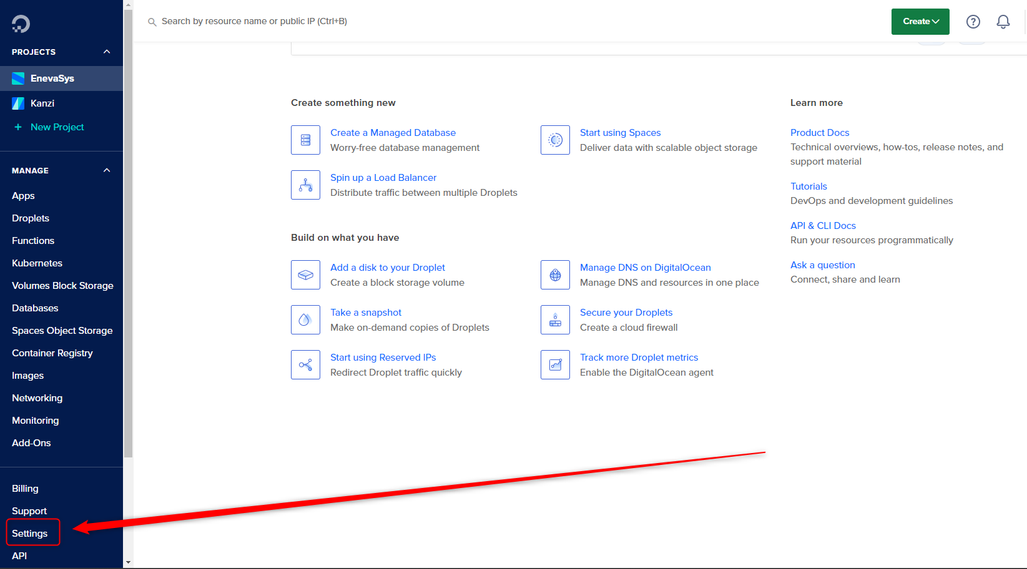This screenshot has height=569, width=1027.
Task: Click the Managed Database icon
Action: 305,140
